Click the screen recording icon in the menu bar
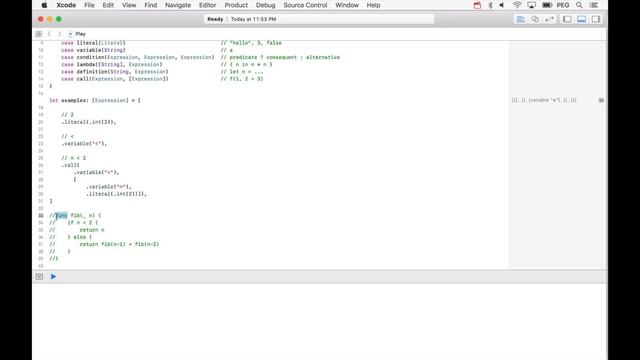This screenshot has height=360, width=640. 477,5
